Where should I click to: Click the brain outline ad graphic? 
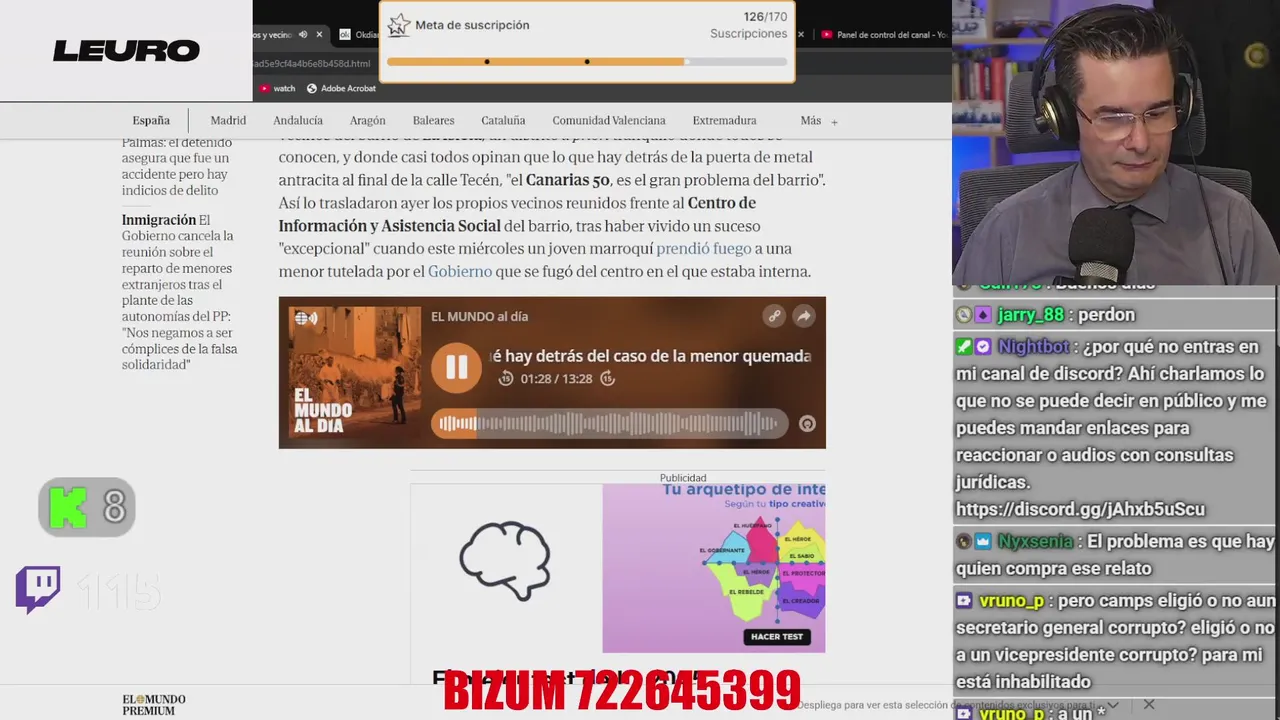point(505,560)
